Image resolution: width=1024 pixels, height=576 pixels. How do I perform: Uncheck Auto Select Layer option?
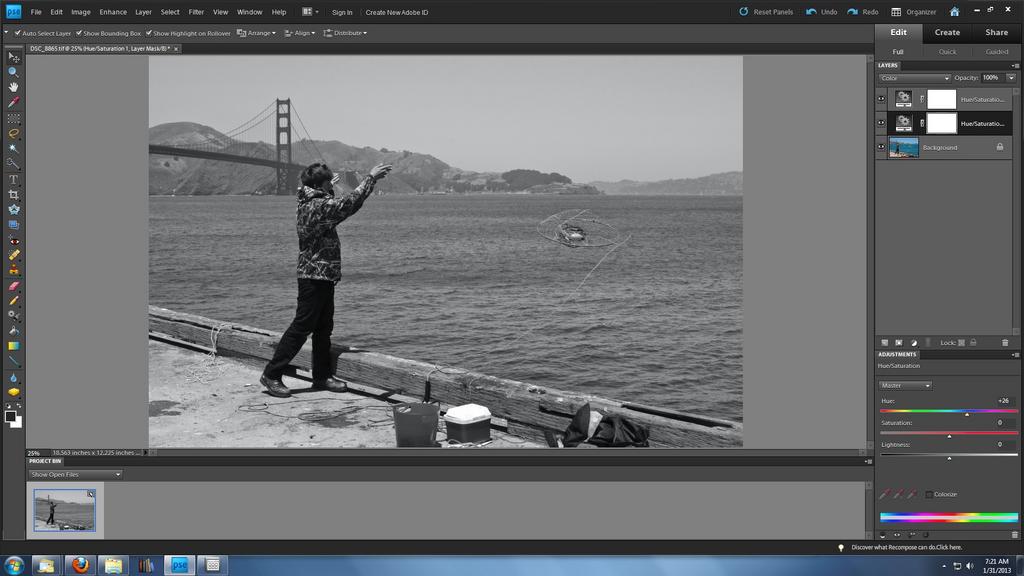click(18, 33)
